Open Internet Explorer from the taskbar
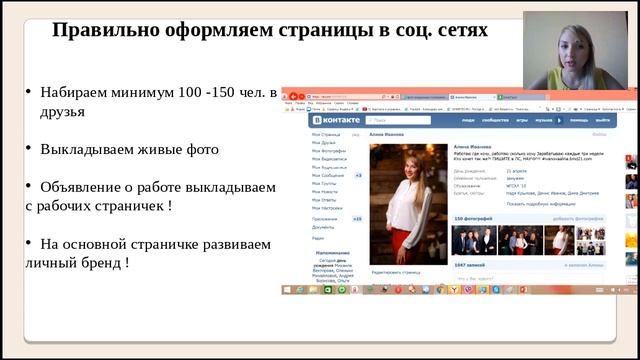Viewport: 640px width, 360px height. (x=300, y=289)
